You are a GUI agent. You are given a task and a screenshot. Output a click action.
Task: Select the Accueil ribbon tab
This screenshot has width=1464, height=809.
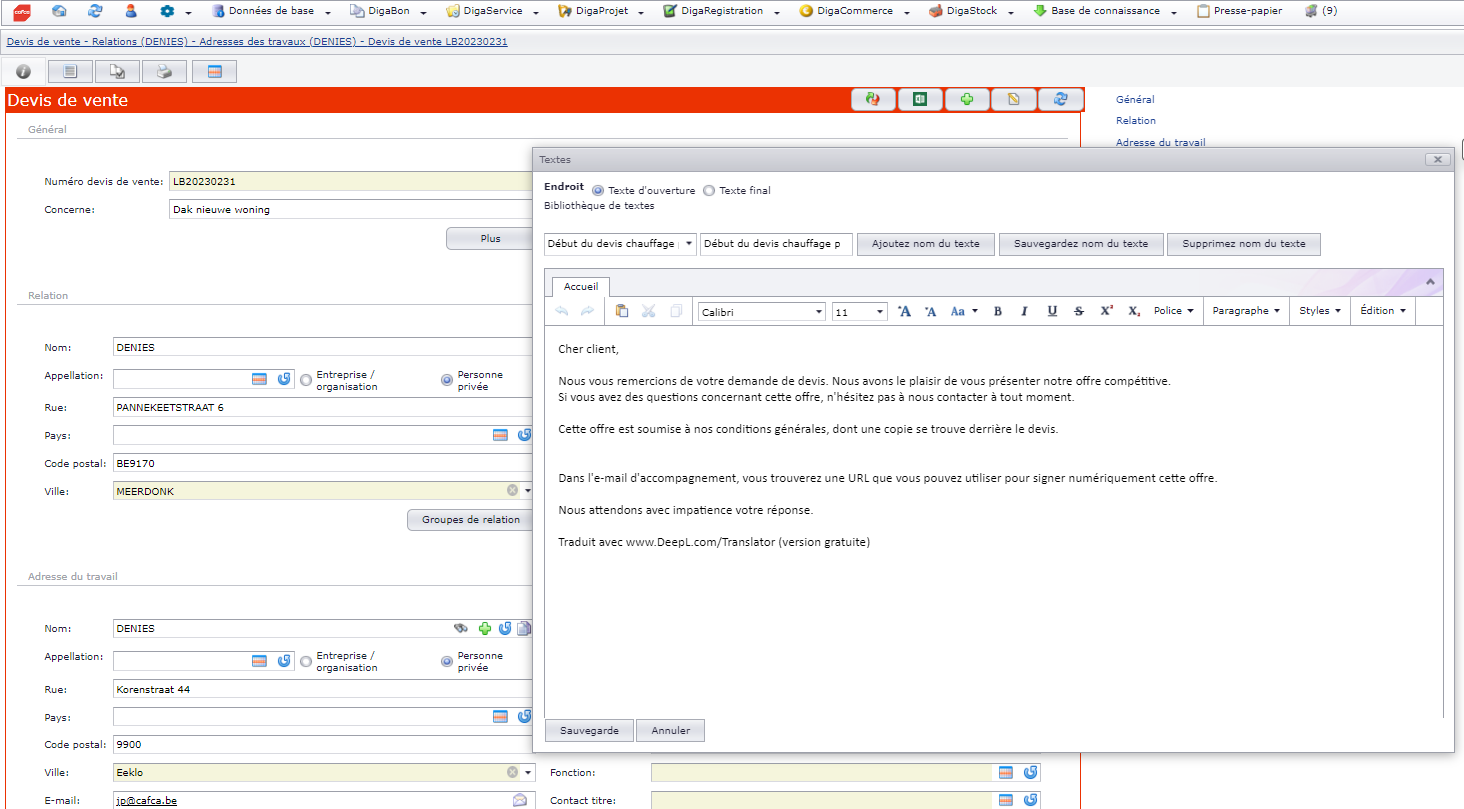[581, 287]
